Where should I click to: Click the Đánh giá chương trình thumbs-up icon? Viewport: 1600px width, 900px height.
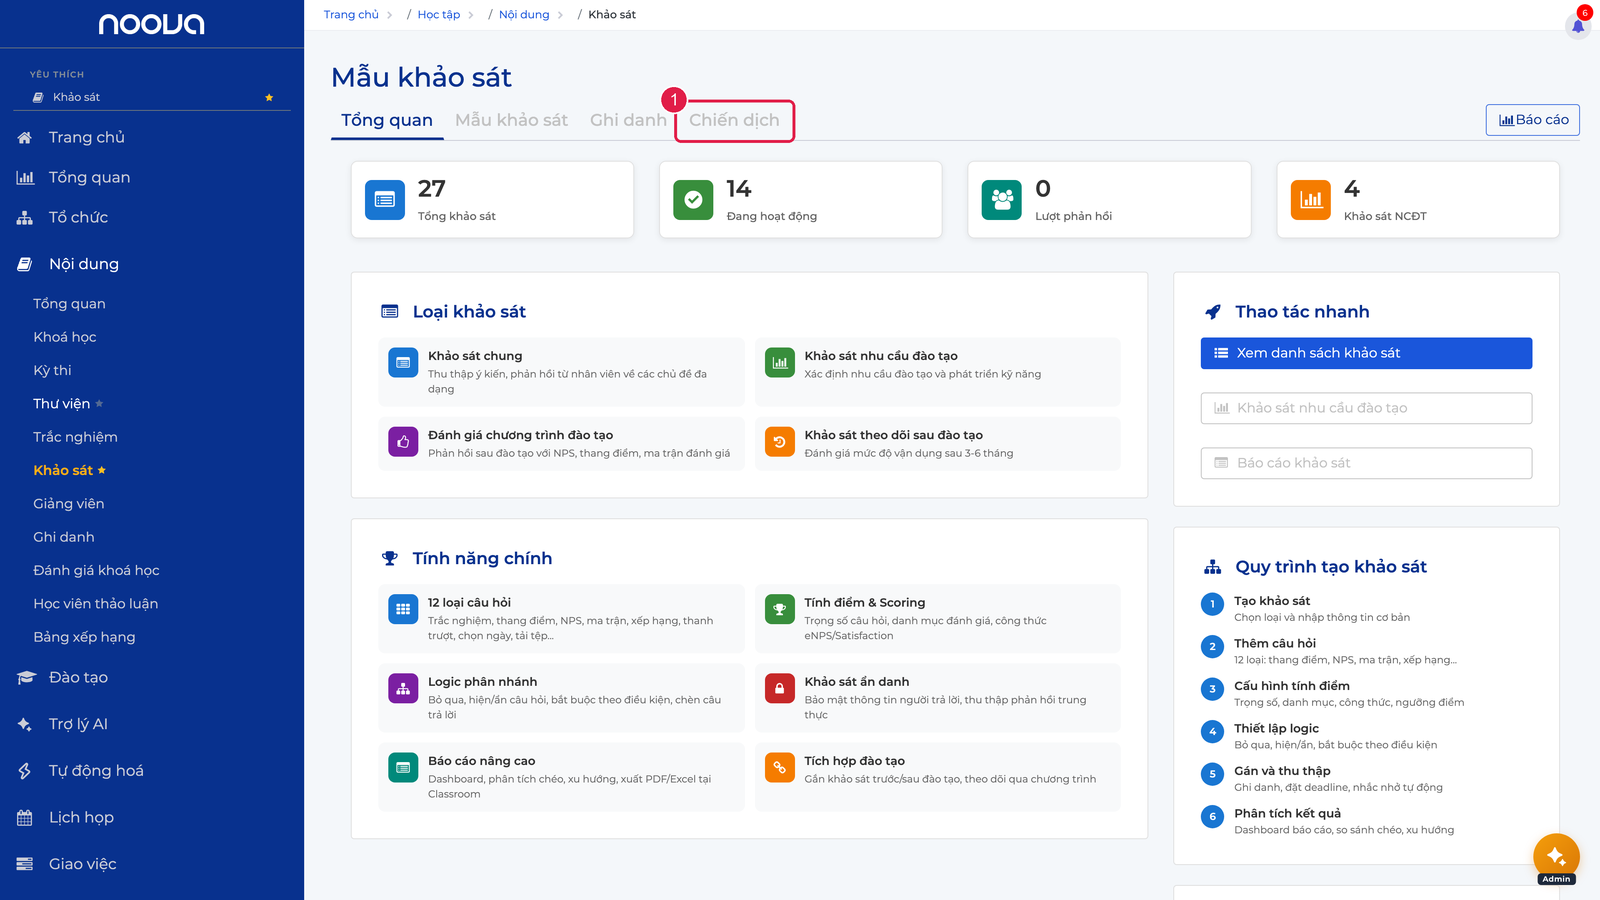coord(403,442)
